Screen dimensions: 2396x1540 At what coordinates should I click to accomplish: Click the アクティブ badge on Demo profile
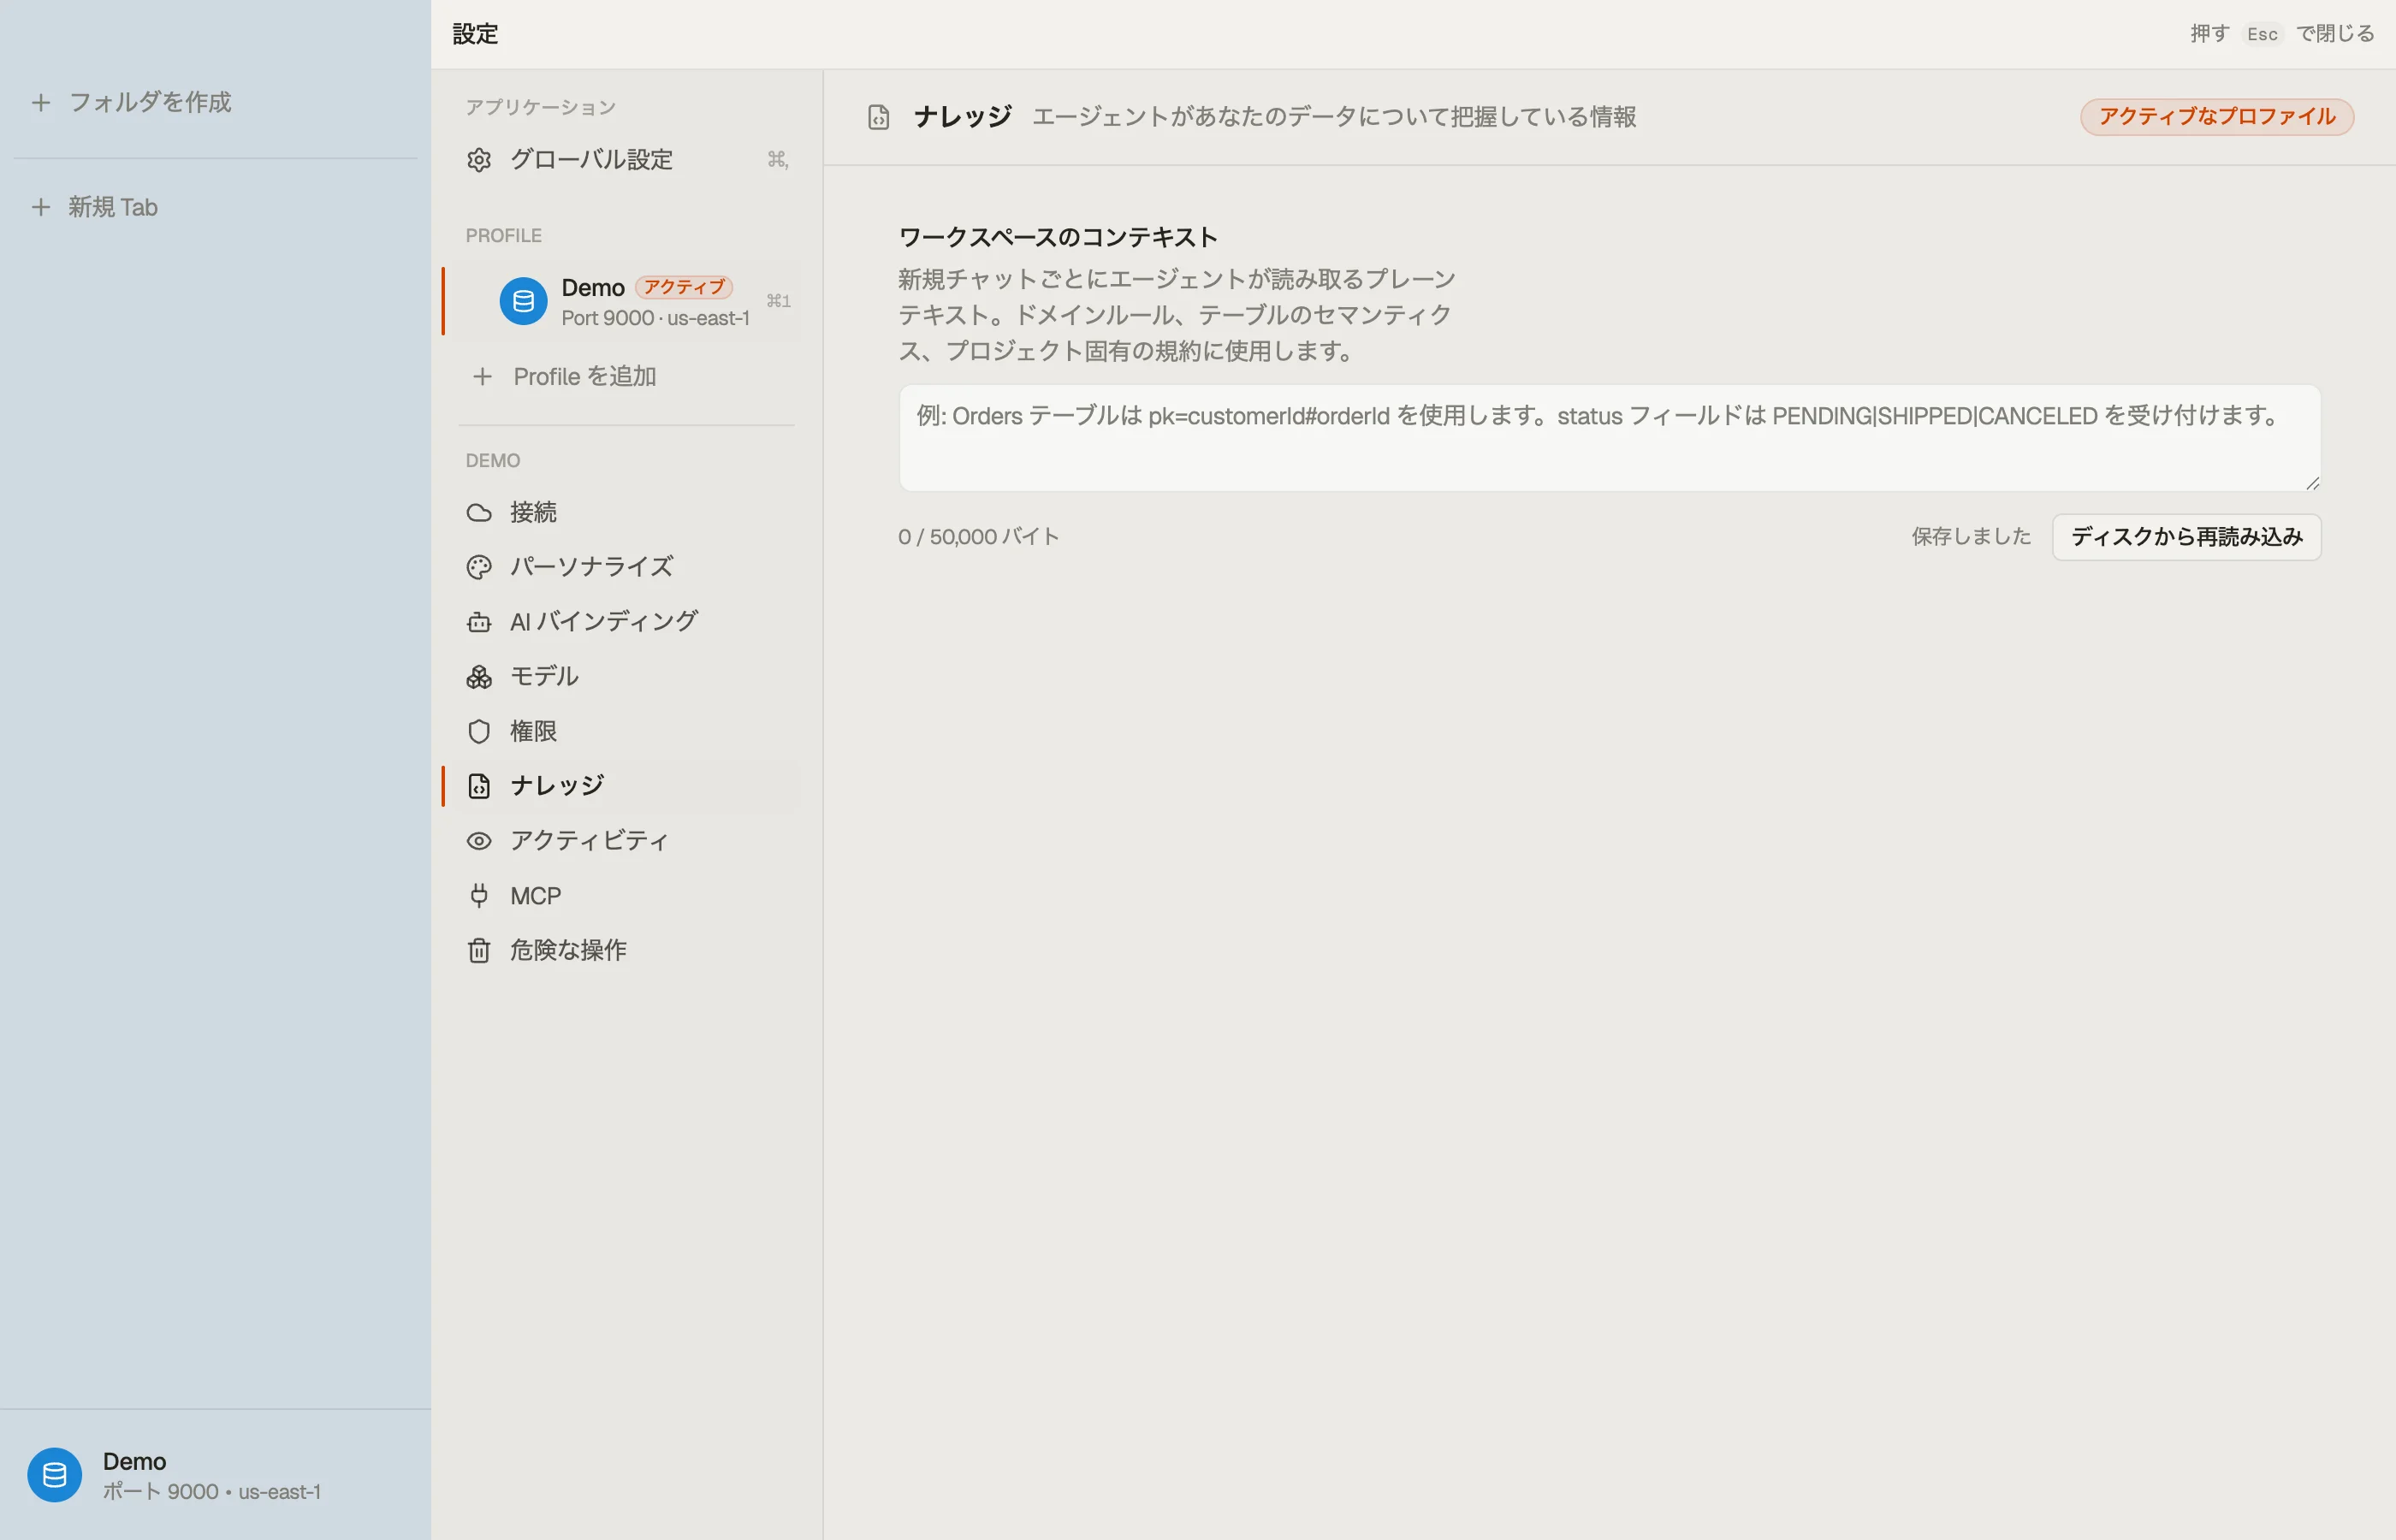pyautogui.click(x=684, y=288)
